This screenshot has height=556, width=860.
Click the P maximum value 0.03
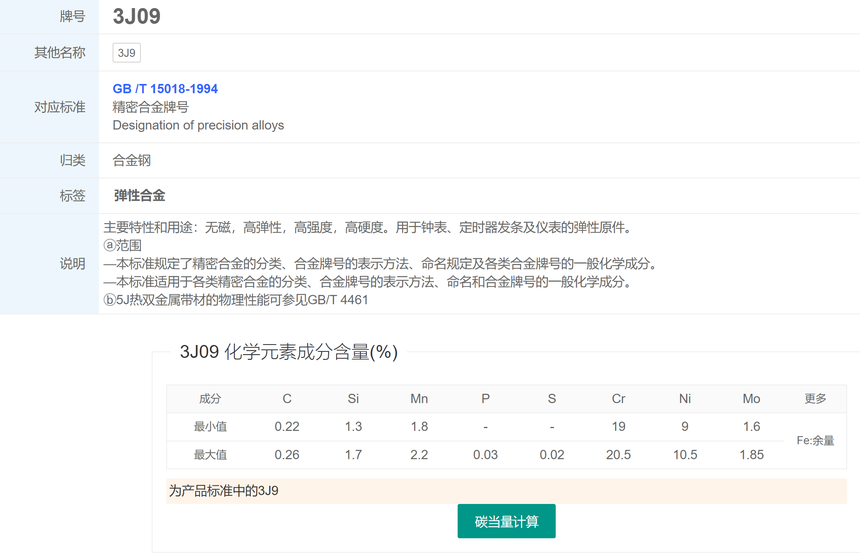pyautogui.click(x=485, y=455)
